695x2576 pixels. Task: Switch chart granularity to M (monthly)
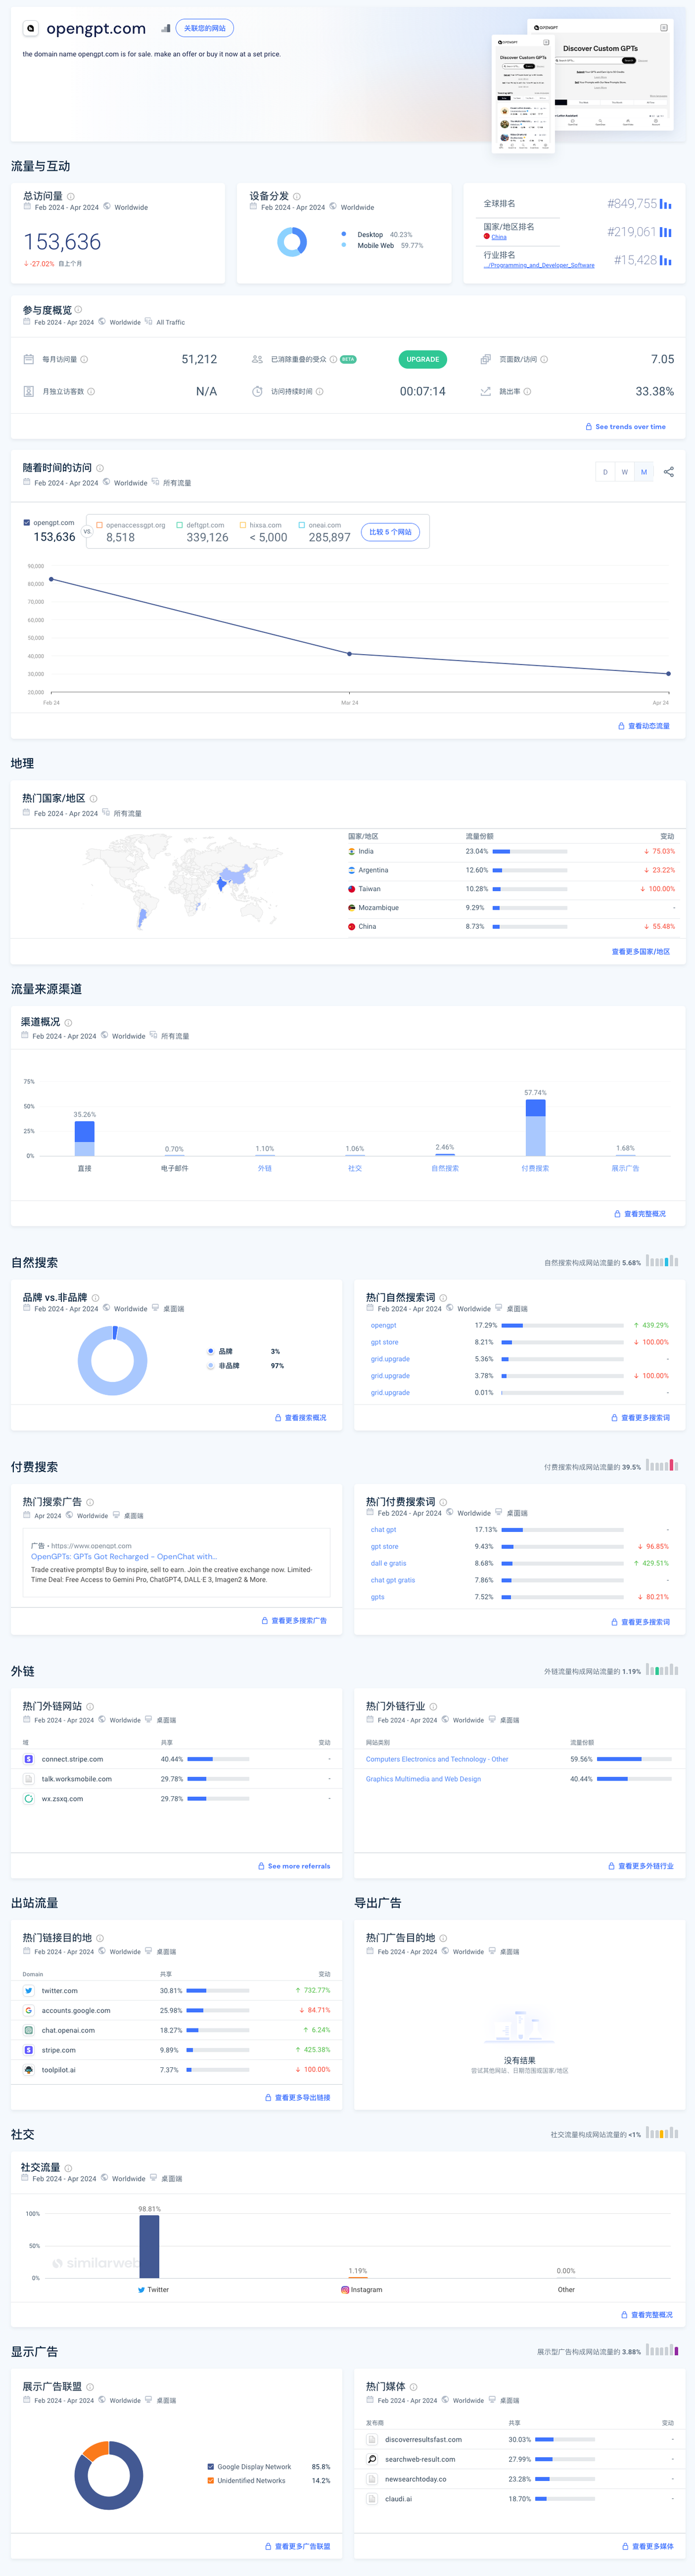click(644, 472)
